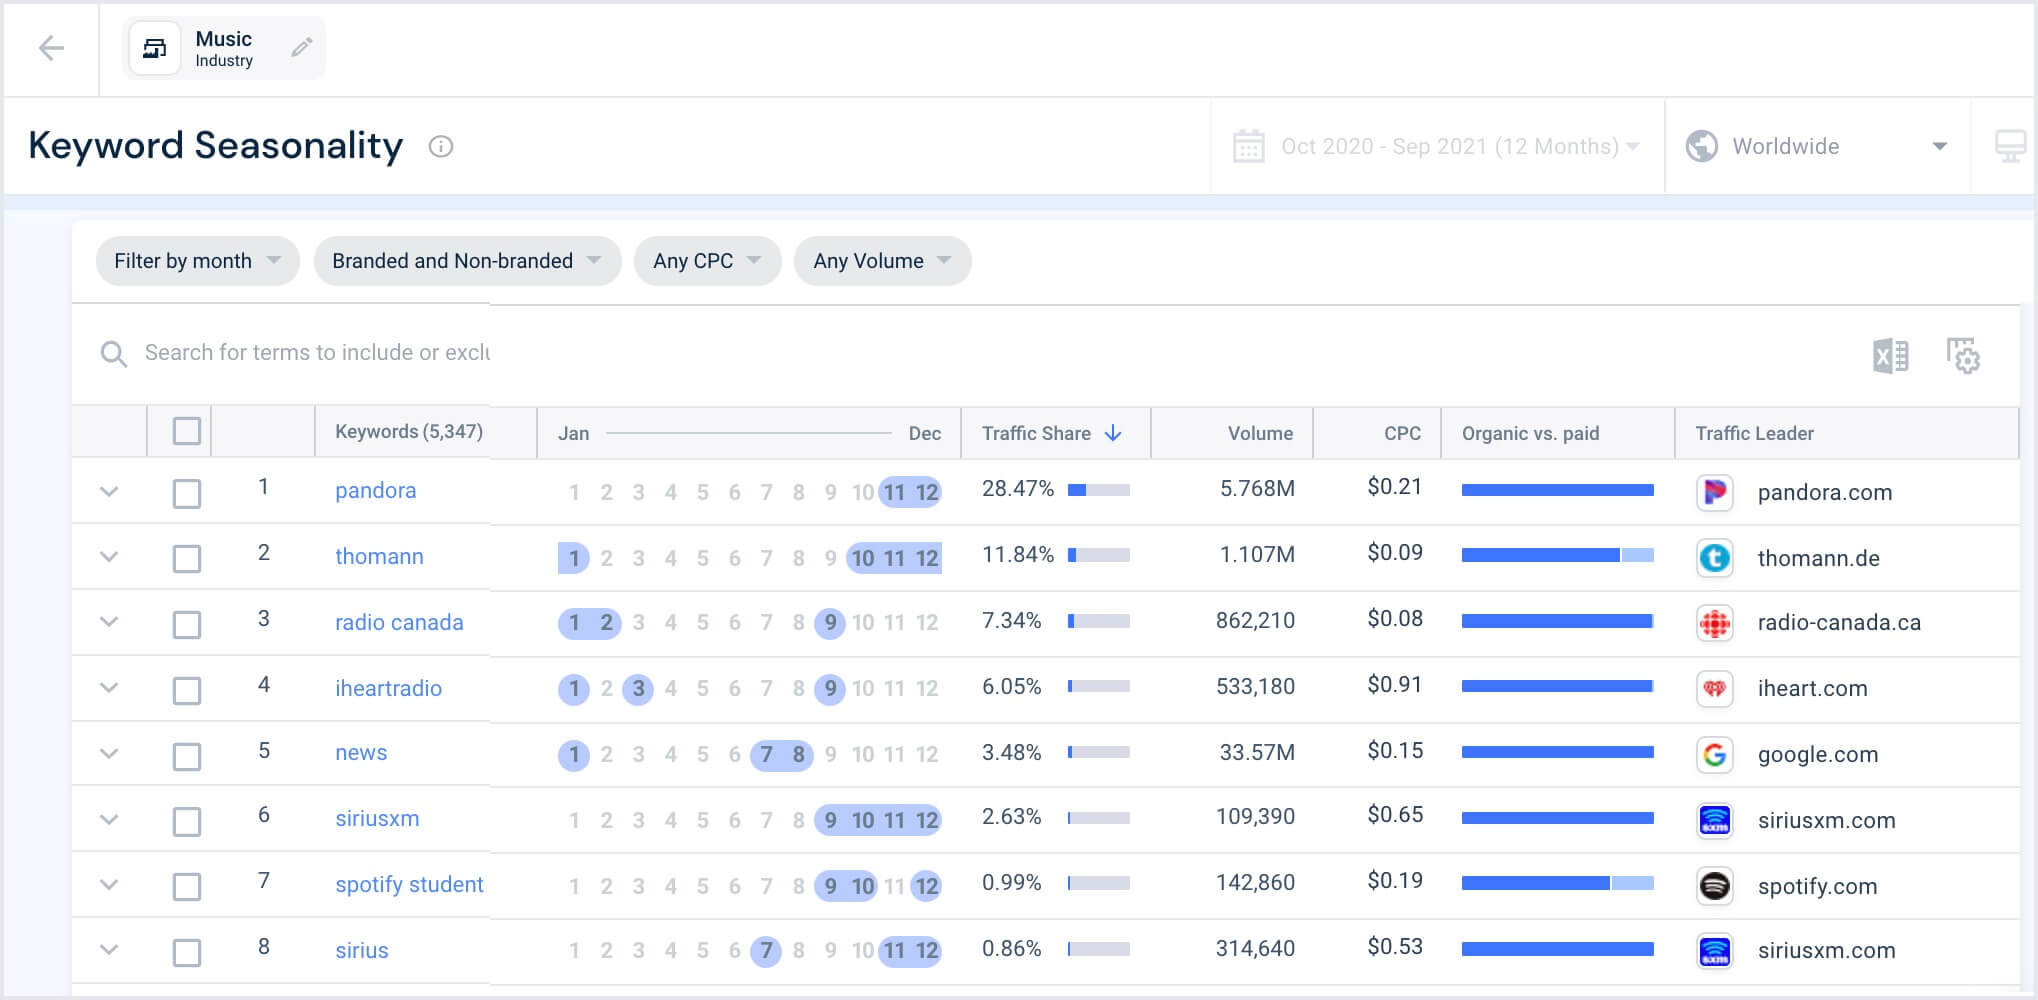
Task: Click the radio-canada.ca logo icon
Action: click(x=1715, y=623)
